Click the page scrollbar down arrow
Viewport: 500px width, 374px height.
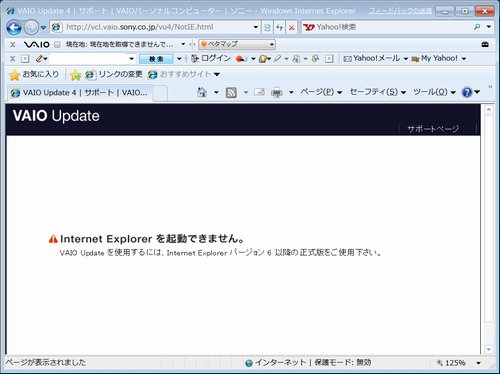(489, 349)
